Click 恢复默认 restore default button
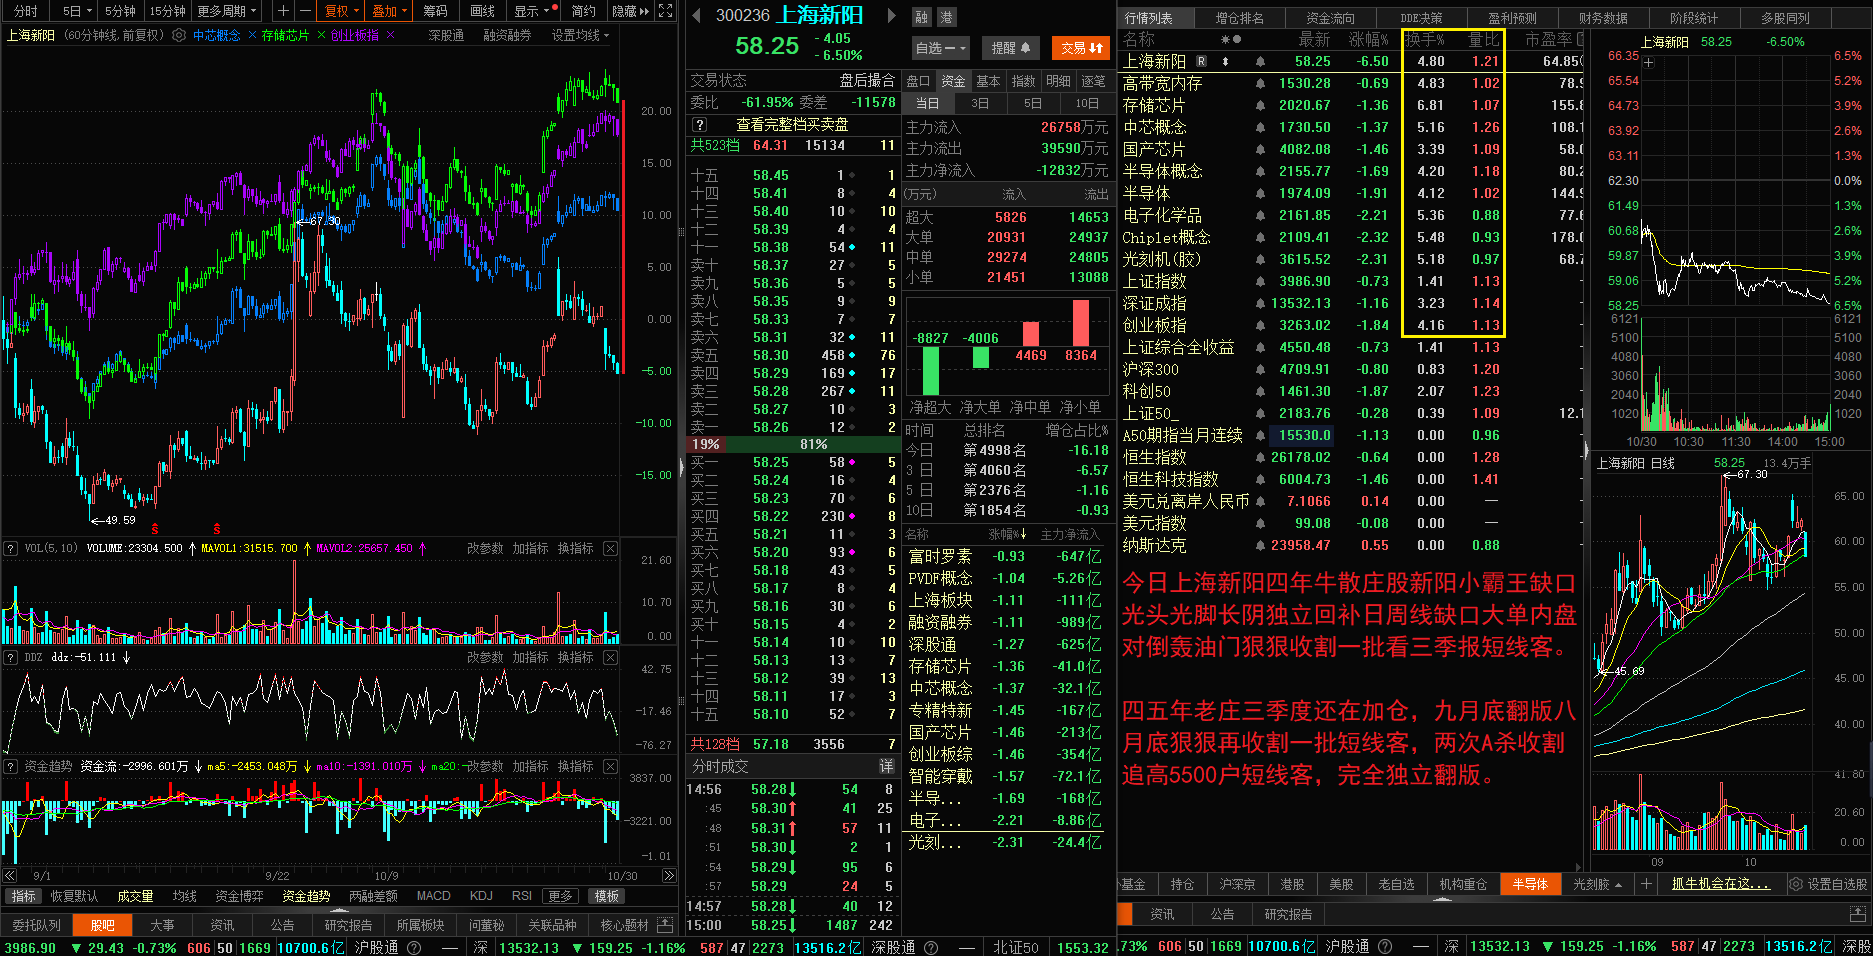This screenshot has width=1873, height=956. pyautogui.click(x=75, y=896)
